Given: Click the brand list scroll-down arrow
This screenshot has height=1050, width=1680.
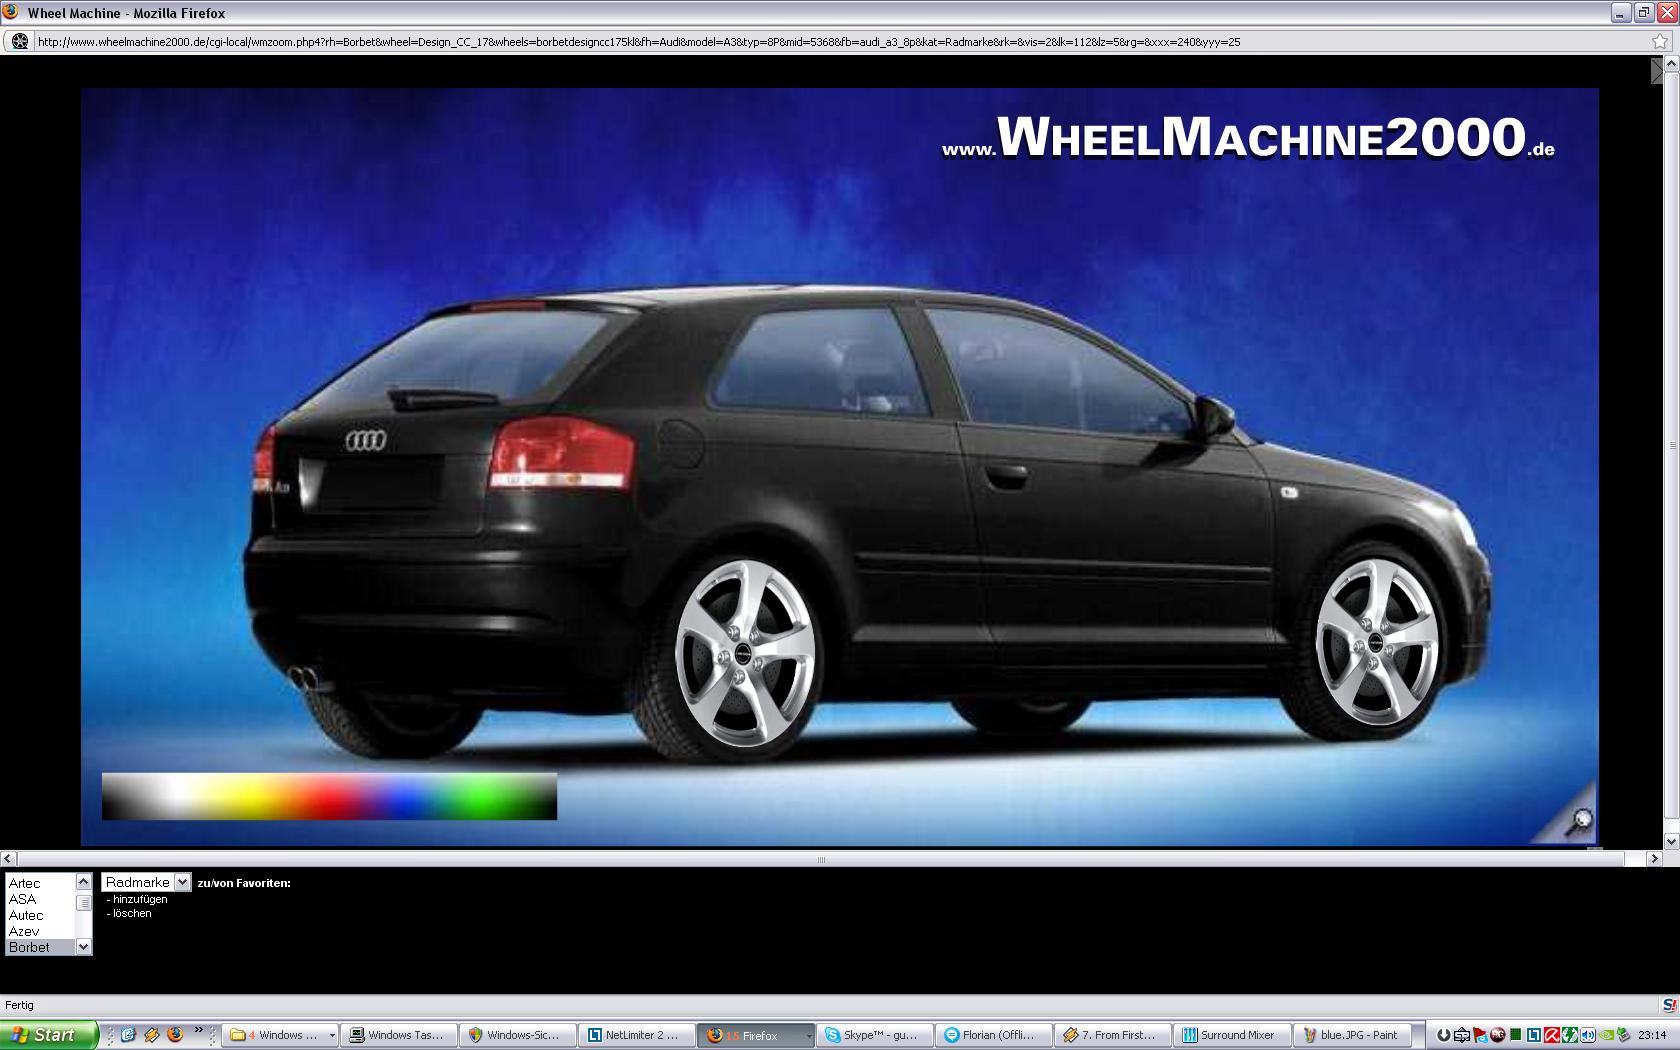Looking at the screenshot, I should pos(84,947).
